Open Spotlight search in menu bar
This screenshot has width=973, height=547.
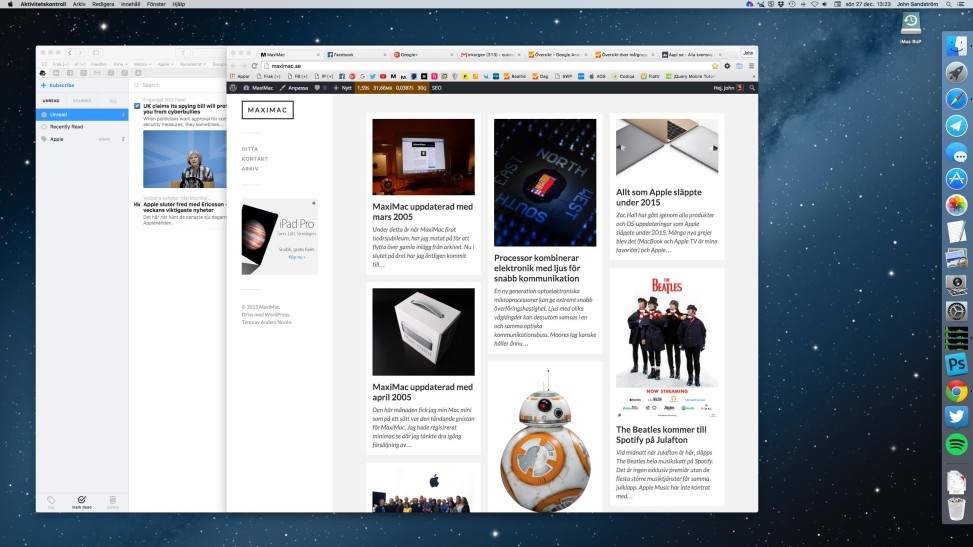tap(949, 4)
